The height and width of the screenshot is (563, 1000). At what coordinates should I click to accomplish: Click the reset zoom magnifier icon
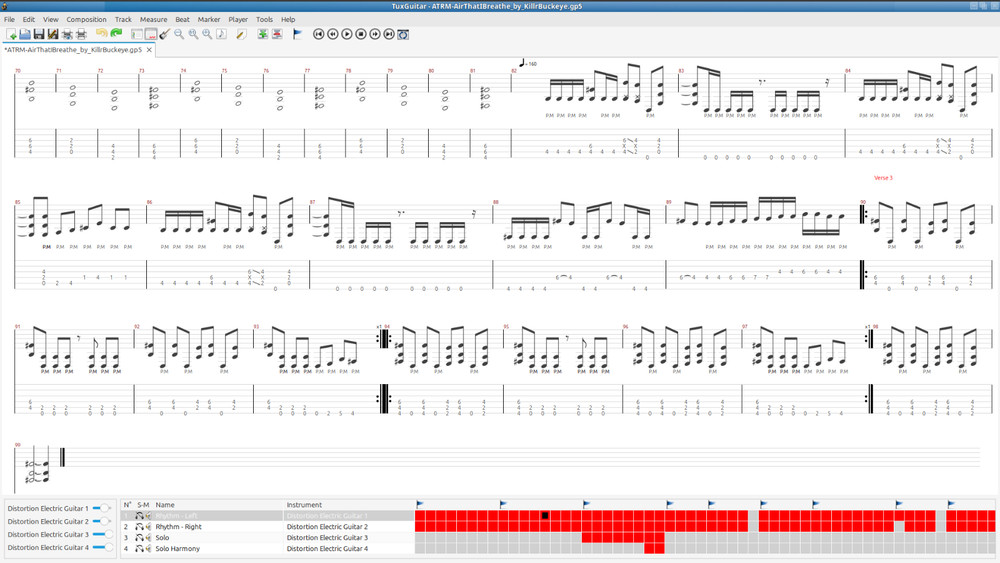(x=193, y=34)
